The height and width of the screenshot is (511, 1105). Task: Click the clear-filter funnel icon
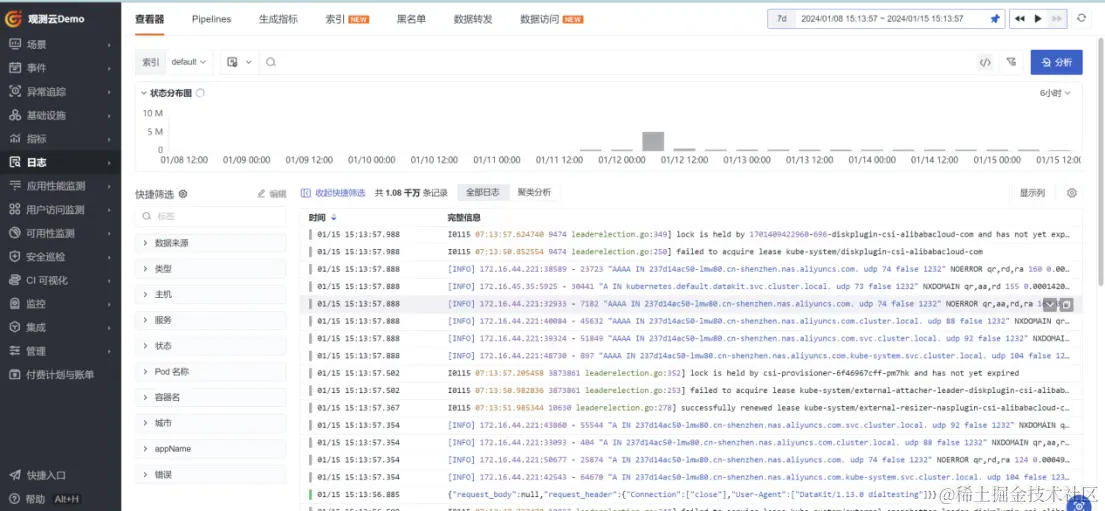[x=1012, y=62]
